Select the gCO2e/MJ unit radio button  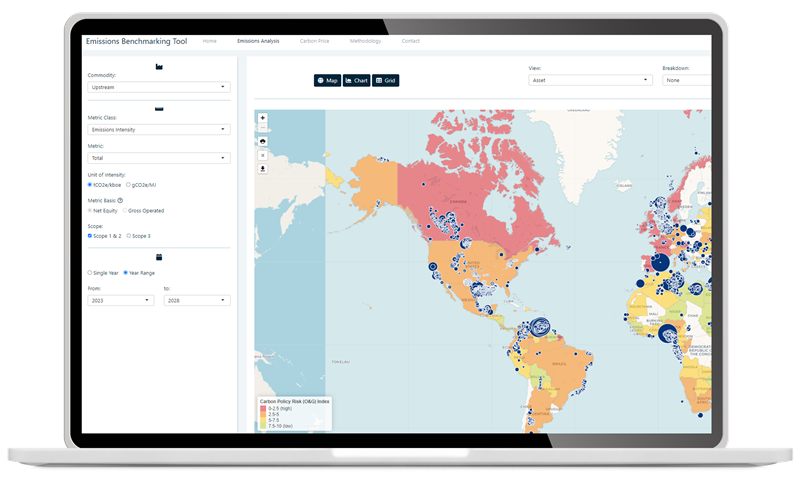(128, 185)
